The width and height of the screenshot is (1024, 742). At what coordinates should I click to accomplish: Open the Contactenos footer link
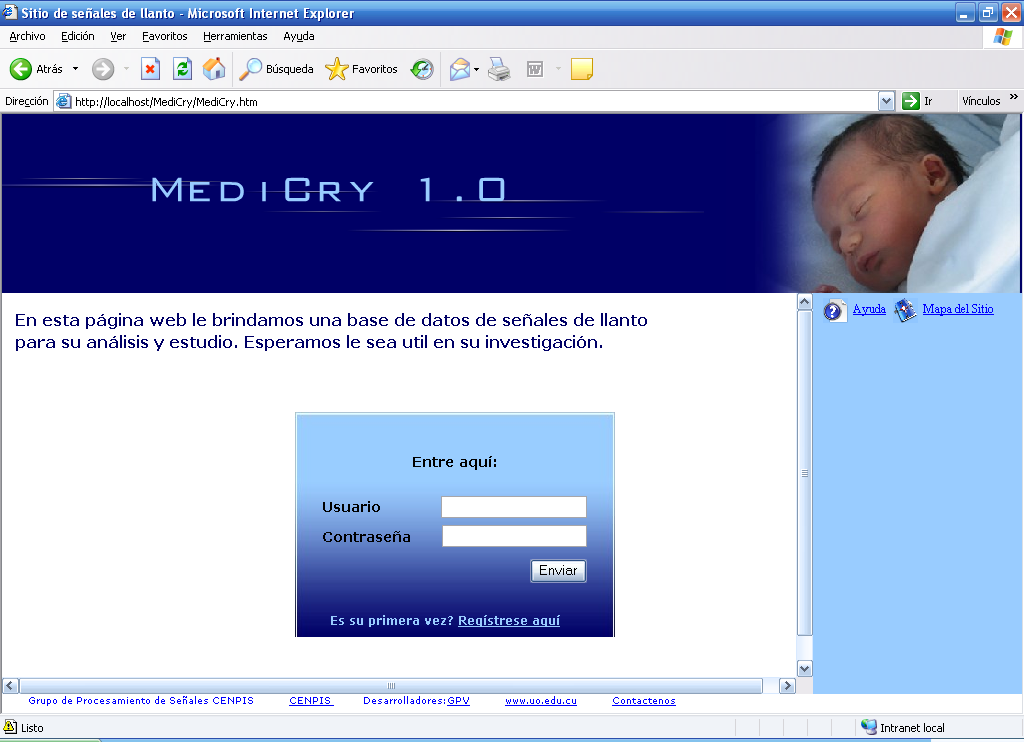[643, 701]
